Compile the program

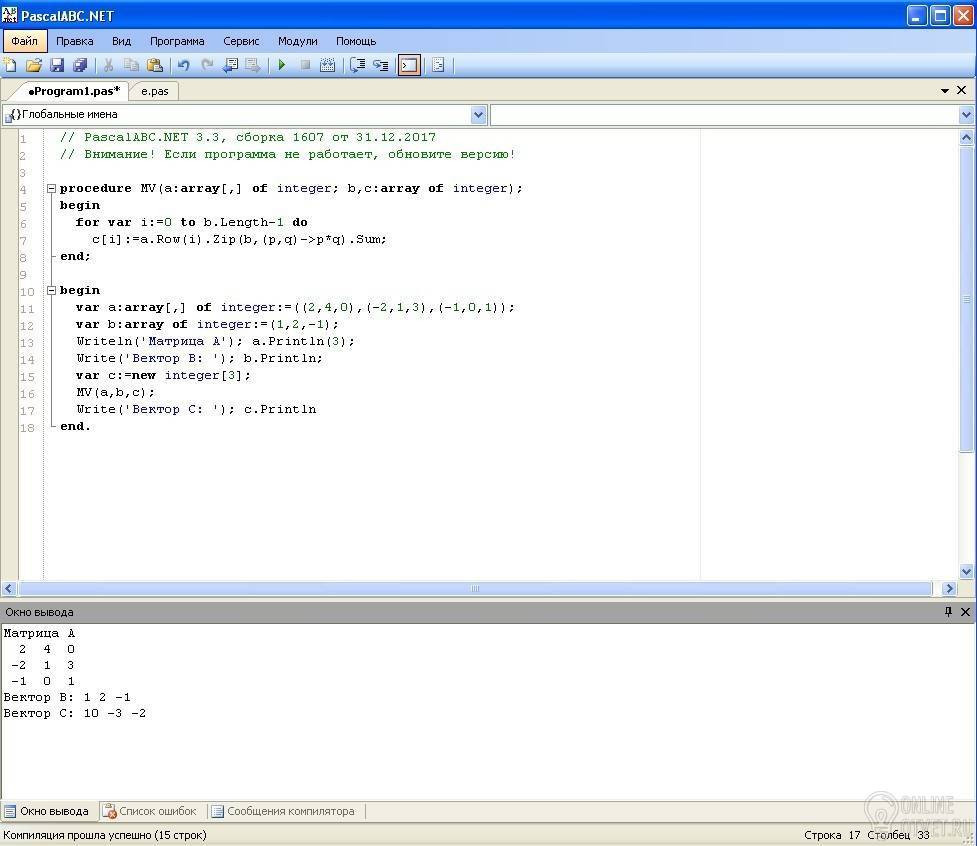click(x=328, y=65)
